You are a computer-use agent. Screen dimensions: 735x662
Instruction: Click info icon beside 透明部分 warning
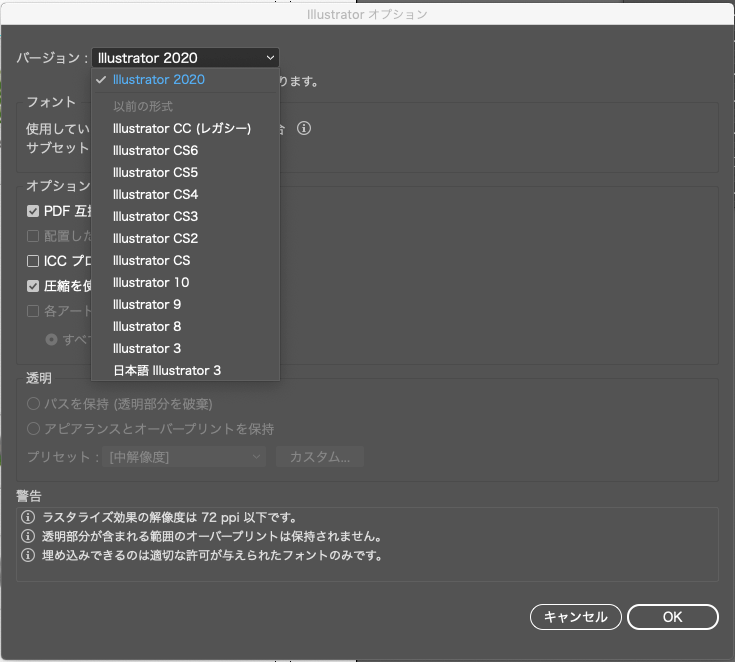[28, 536]
